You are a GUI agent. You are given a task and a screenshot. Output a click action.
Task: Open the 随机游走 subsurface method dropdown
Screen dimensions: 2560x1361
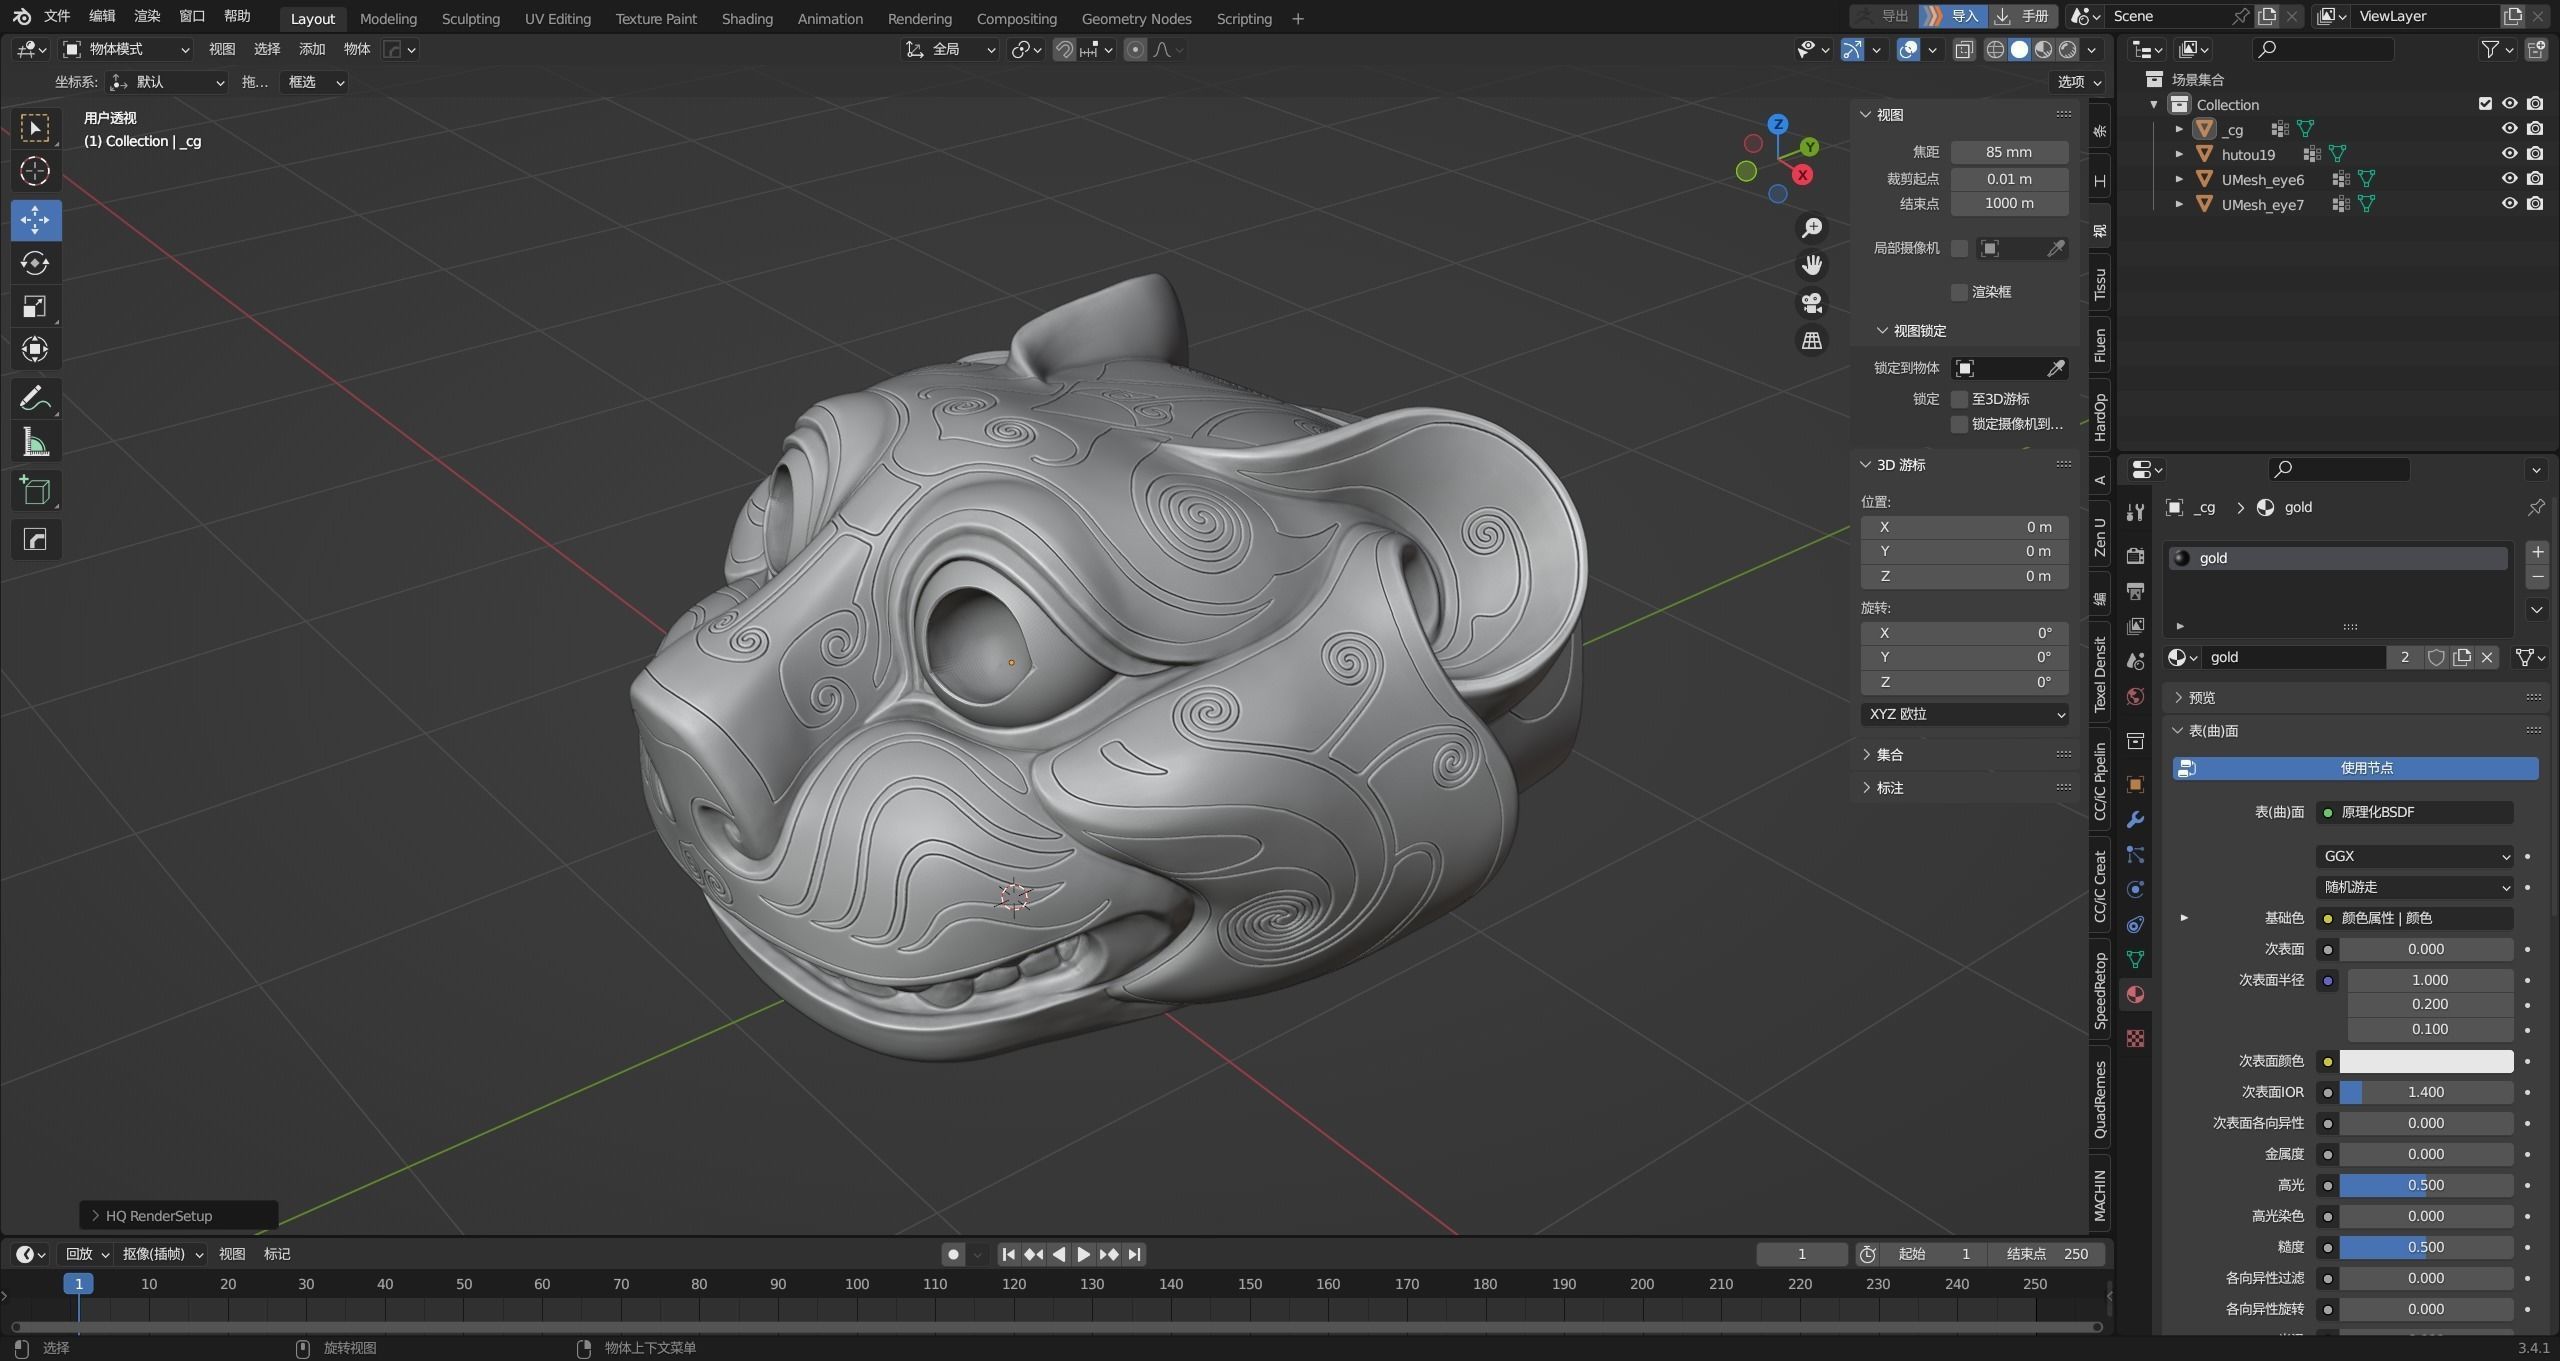2414,887
